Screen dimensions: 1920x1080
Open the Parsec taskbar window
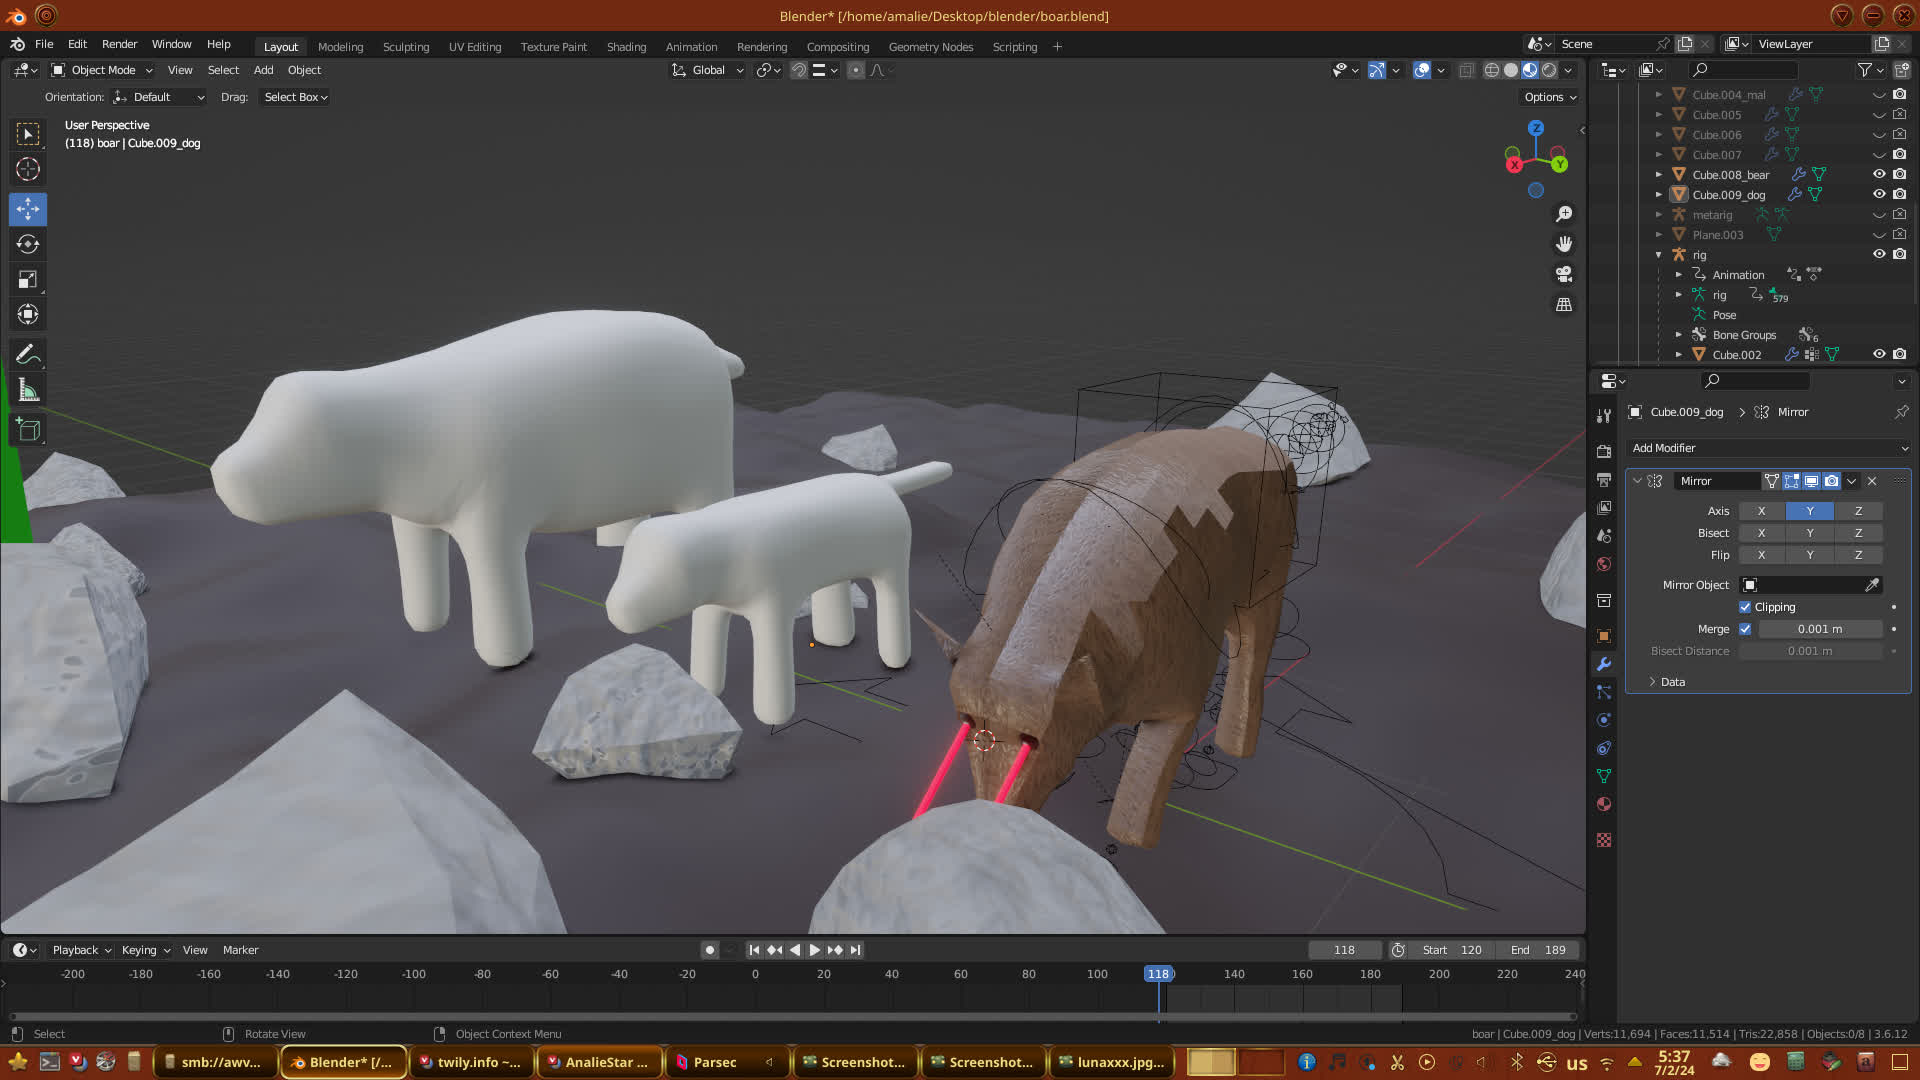(x=714, y=1062)
